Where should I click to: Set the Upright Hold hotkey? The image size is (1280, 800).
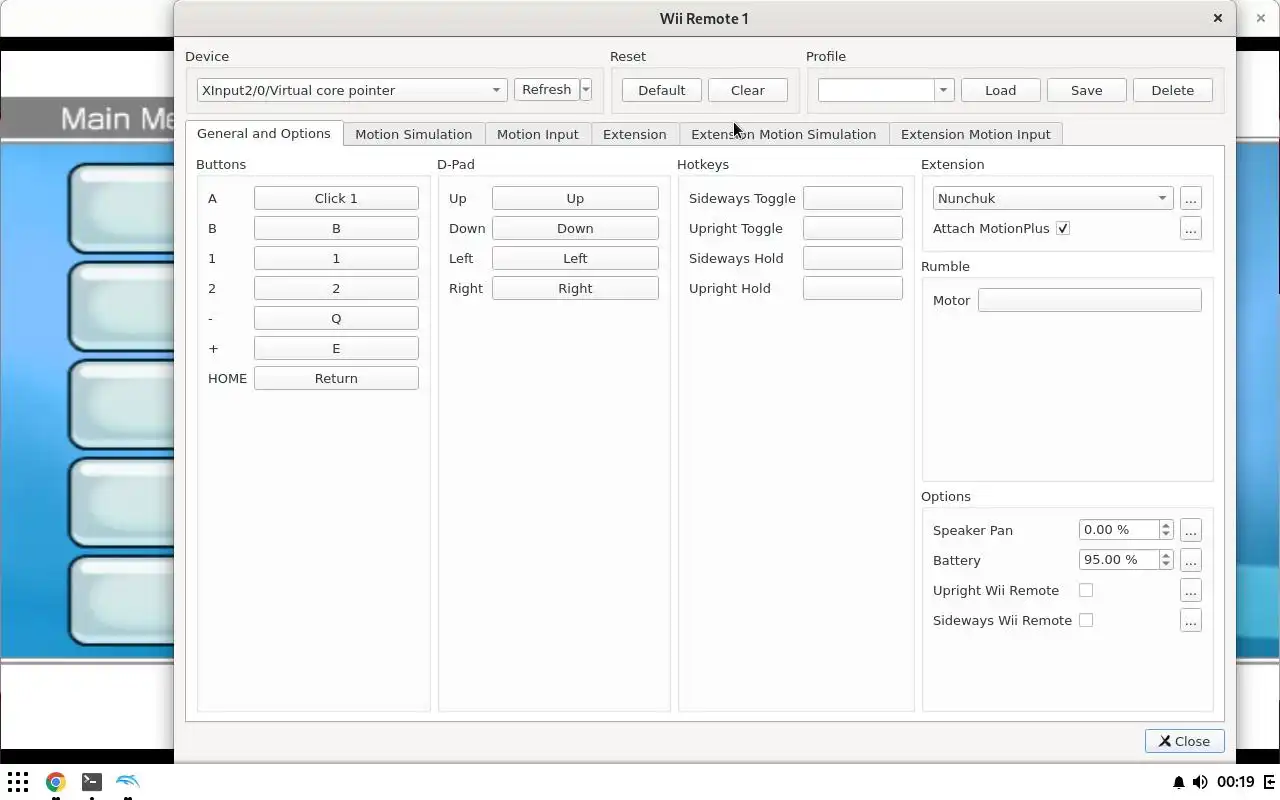(x=853, y=288)
